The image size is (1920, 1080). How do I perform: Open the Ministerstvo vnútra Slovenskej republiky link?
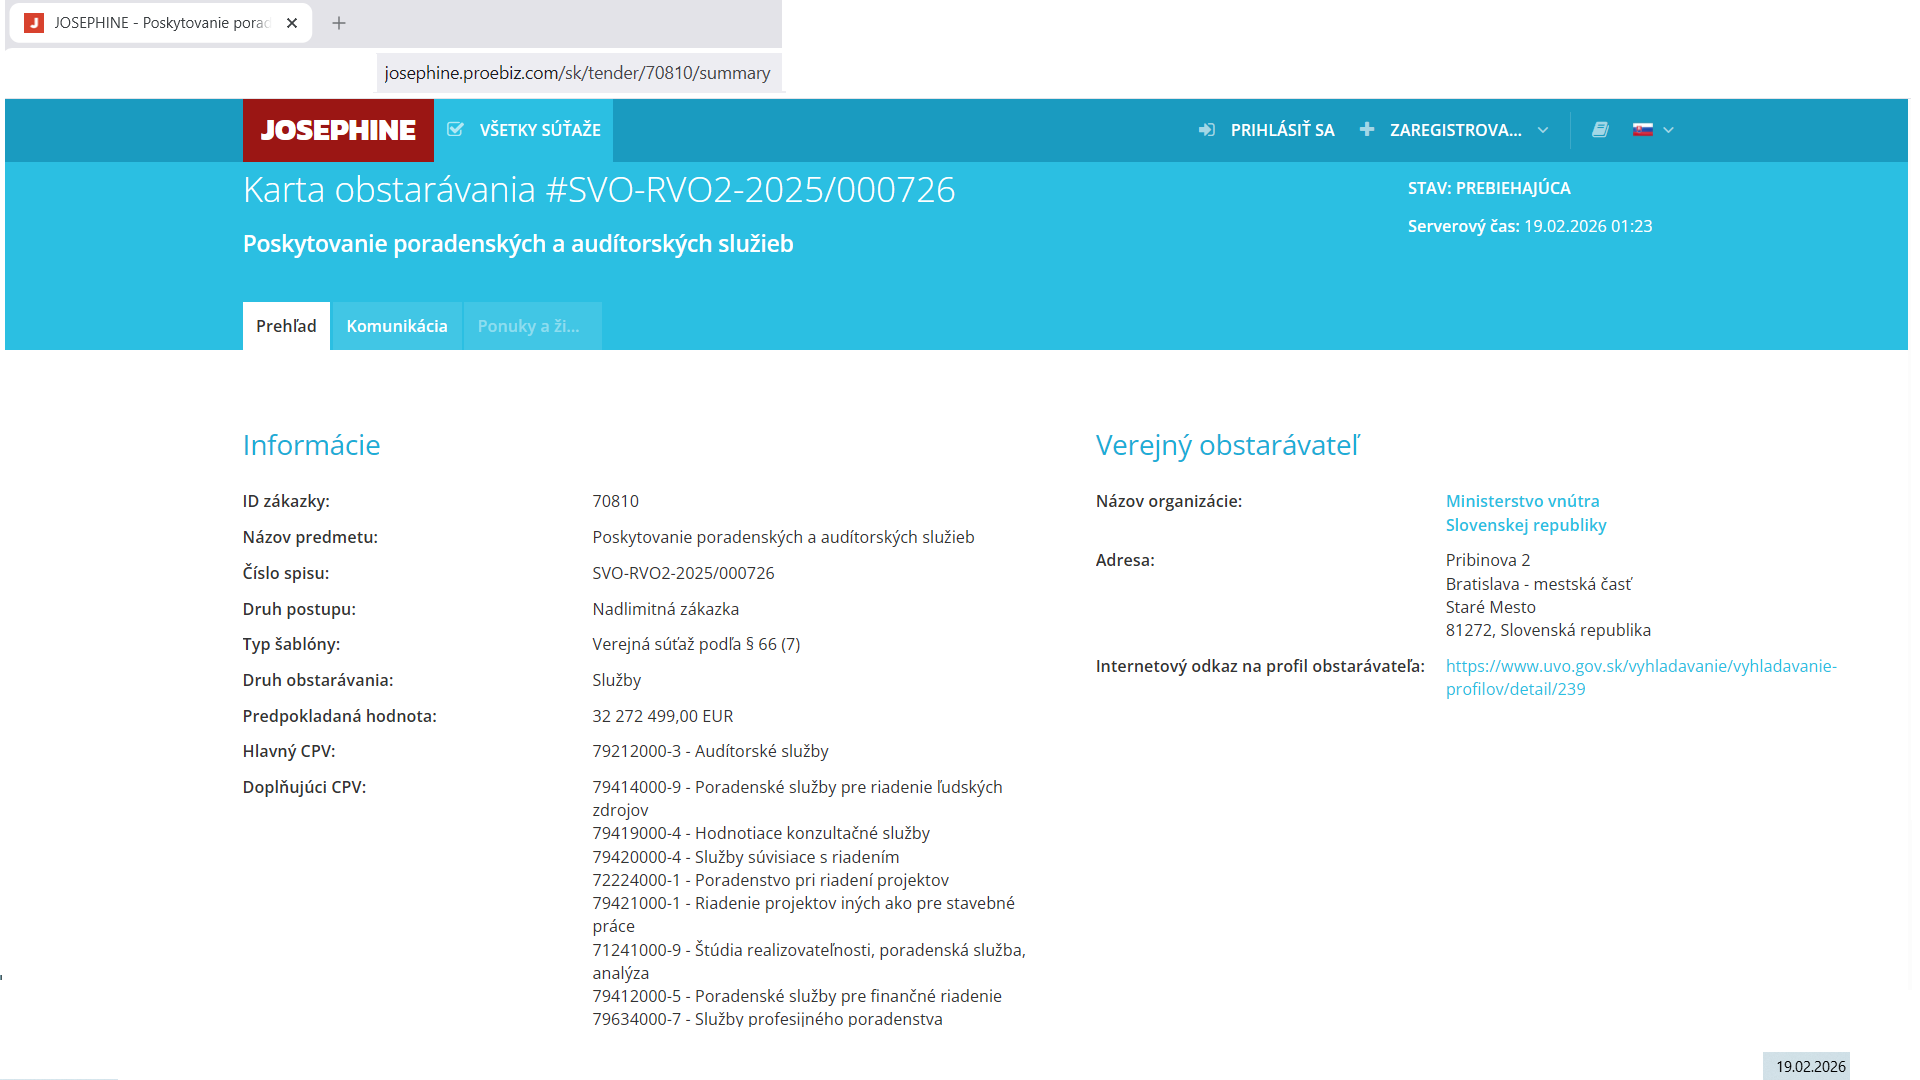click(x=1525, y=513)
